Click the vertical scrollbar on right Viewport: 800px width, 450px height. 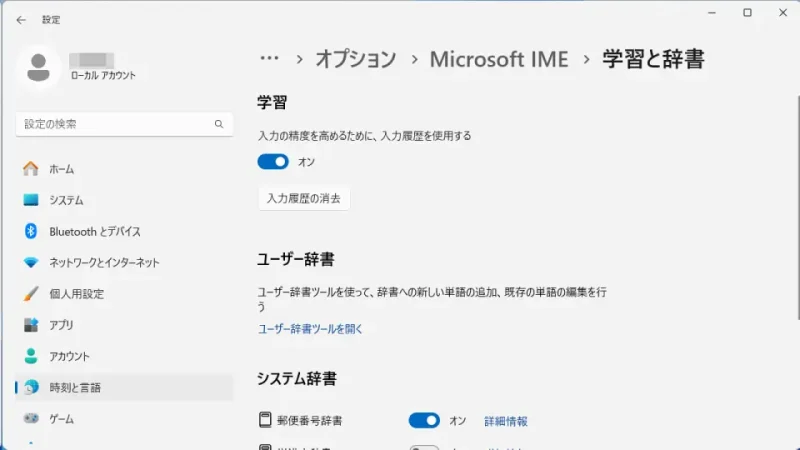click(798, 207)
